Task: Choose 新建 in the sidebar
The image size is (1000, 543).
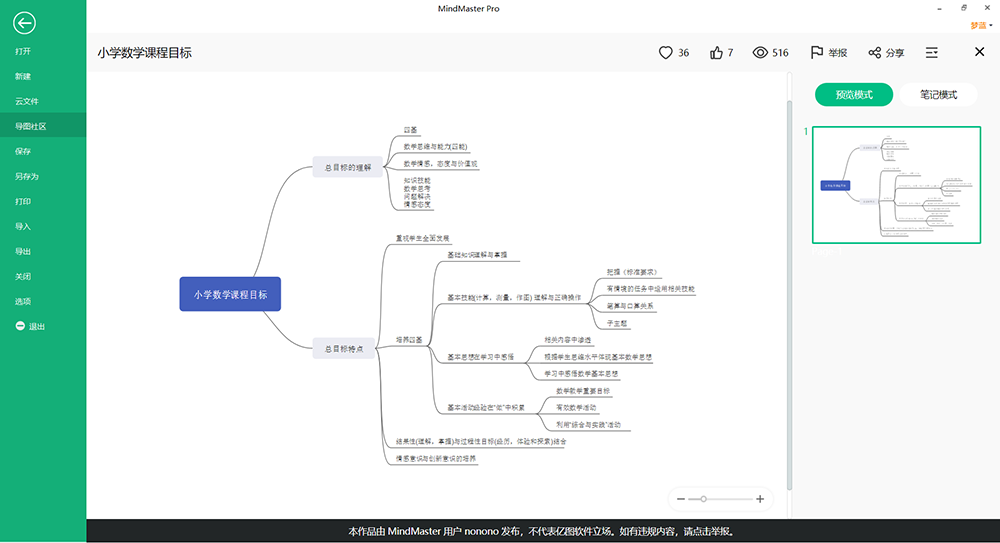Action: tap(23, 76)
